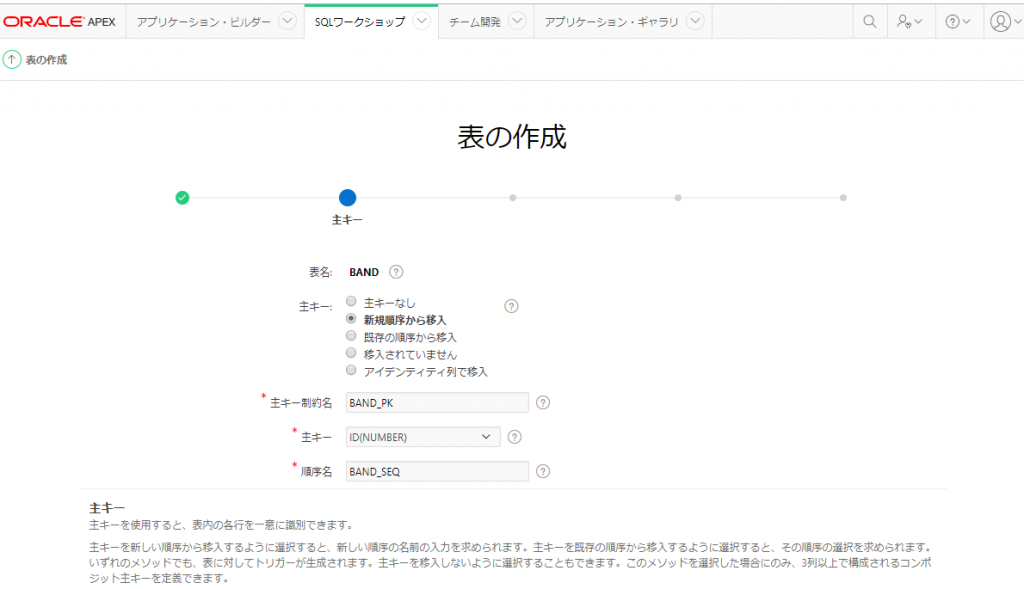Expand チーム開発 dropdown arrow
1024x589 pixels.
[517, 21]
